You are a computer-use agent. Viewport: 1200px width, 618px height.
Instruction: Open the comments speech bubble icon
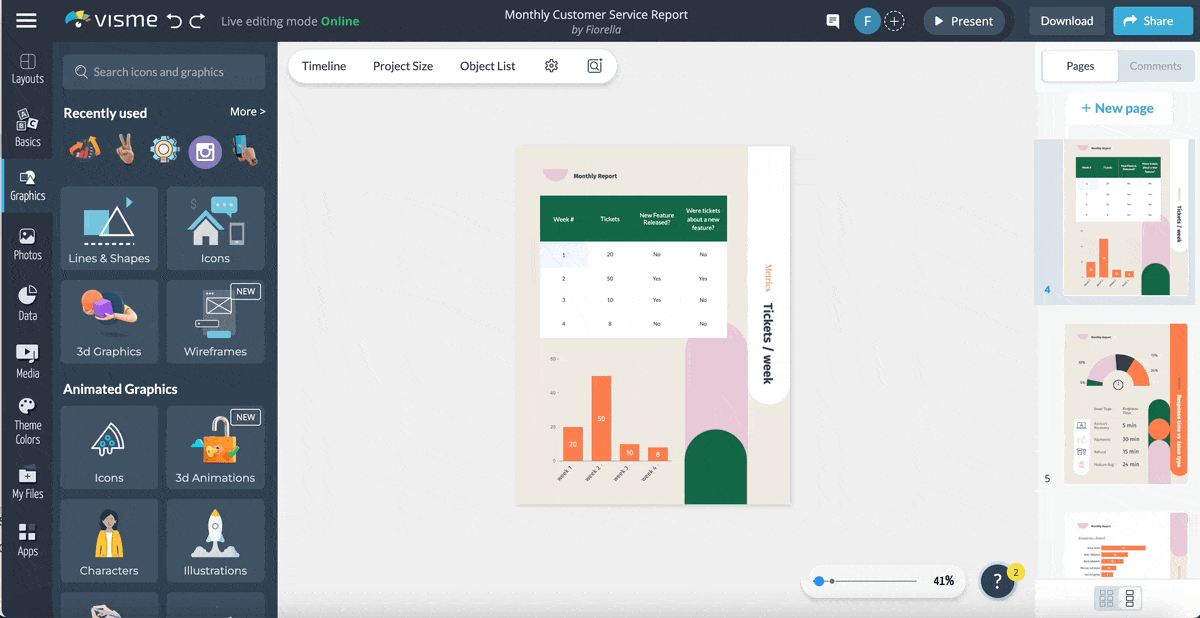click(x=832, y=21)
